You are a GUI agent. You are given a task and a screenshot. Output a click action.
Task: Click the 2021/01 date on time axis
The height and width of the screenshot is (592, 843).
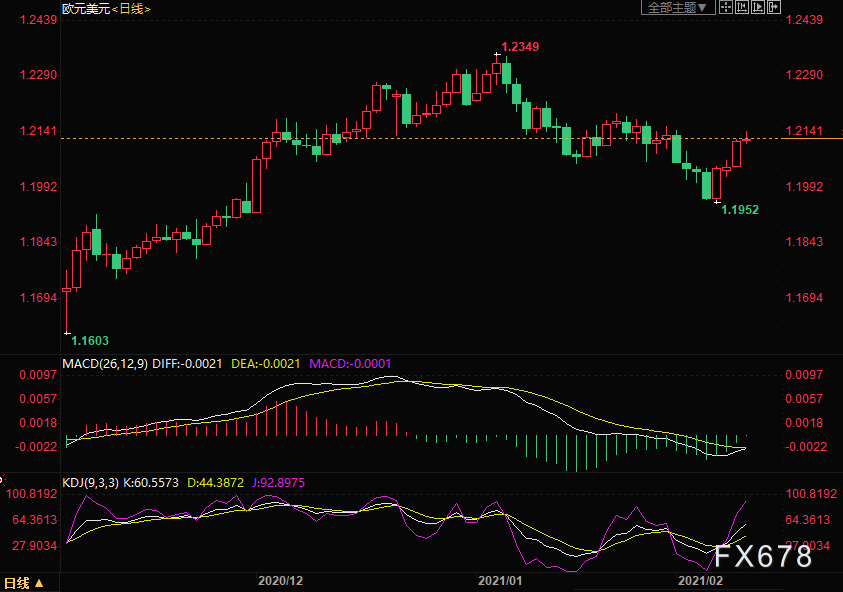500,581
